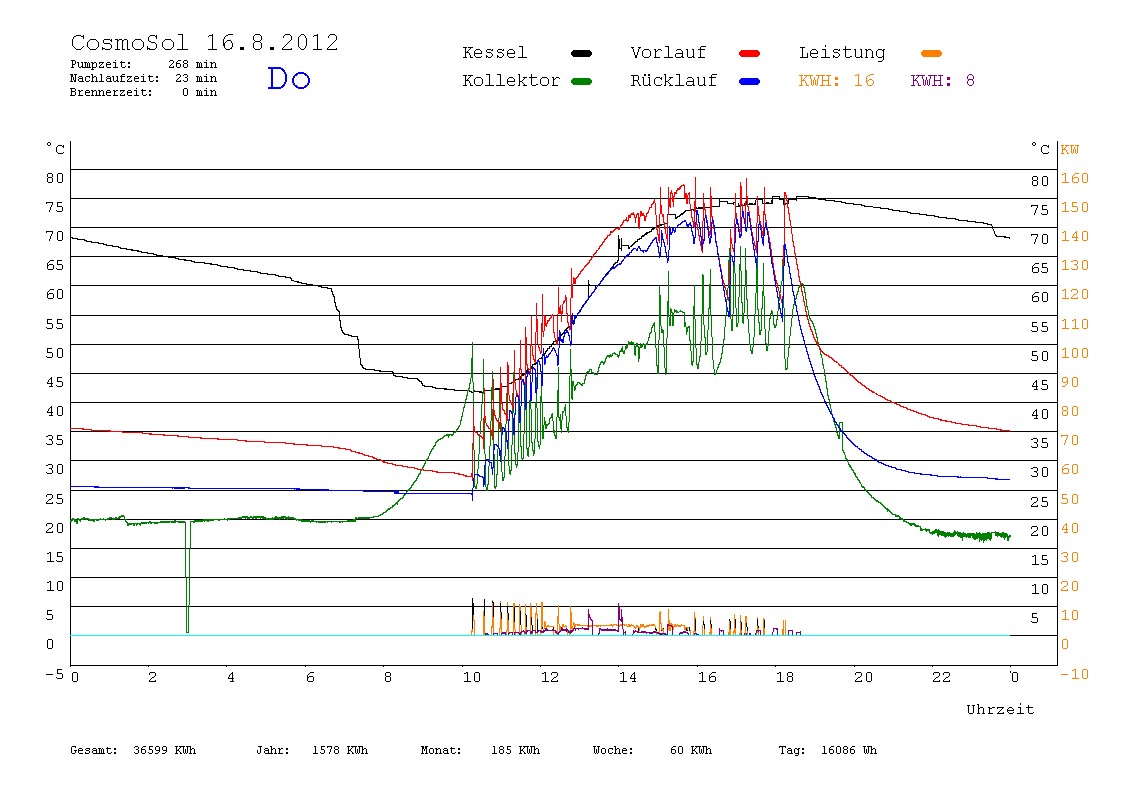Click the left y-axis value -5
The width and height of the screenshot is (1148, 812).
pyautogui.click(x=55, y=674)
